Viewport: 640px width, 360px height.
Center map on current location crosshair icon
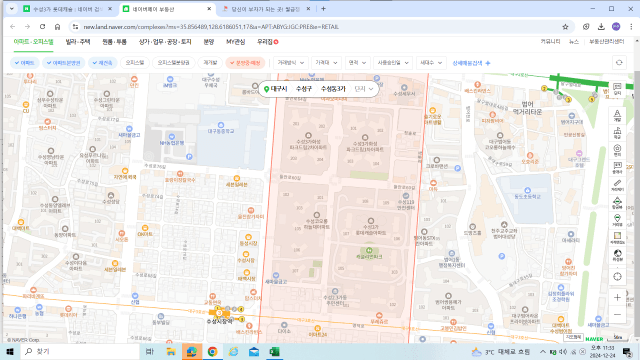617,276
